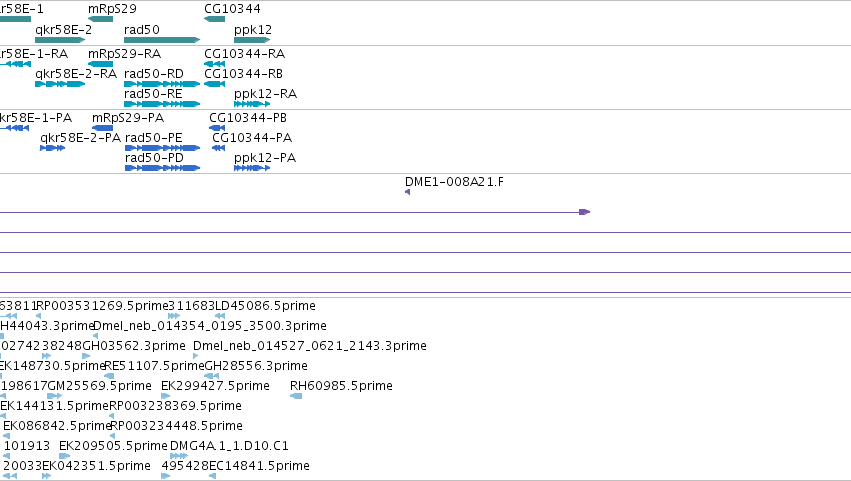Pick the ppk12 gene bar
The height and width of the screenshot is (481, 851).
(252, 40)
